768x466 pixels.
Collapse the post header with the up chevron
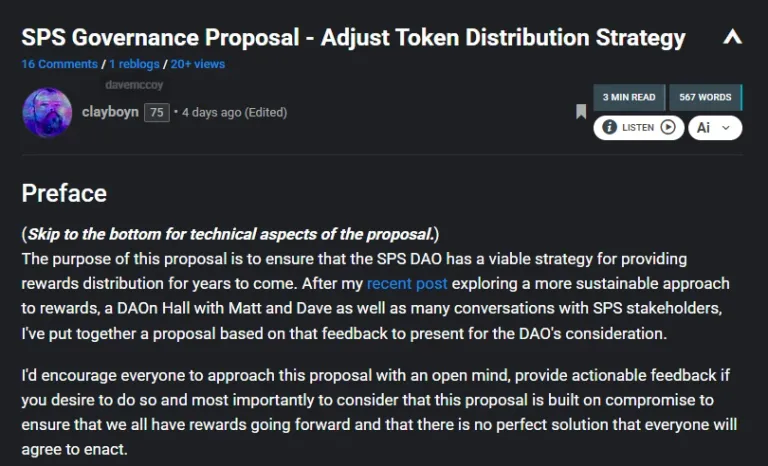pyautogui.click(x=732, y=38)
